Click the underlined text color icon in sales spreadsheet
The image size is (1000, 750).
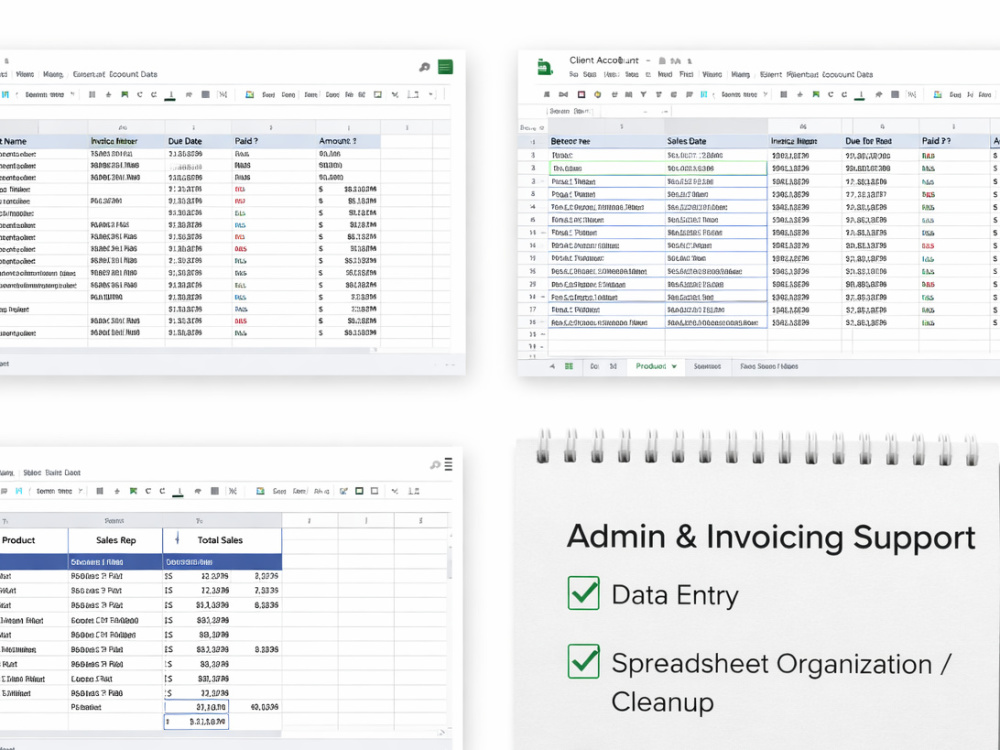(179, 492)
